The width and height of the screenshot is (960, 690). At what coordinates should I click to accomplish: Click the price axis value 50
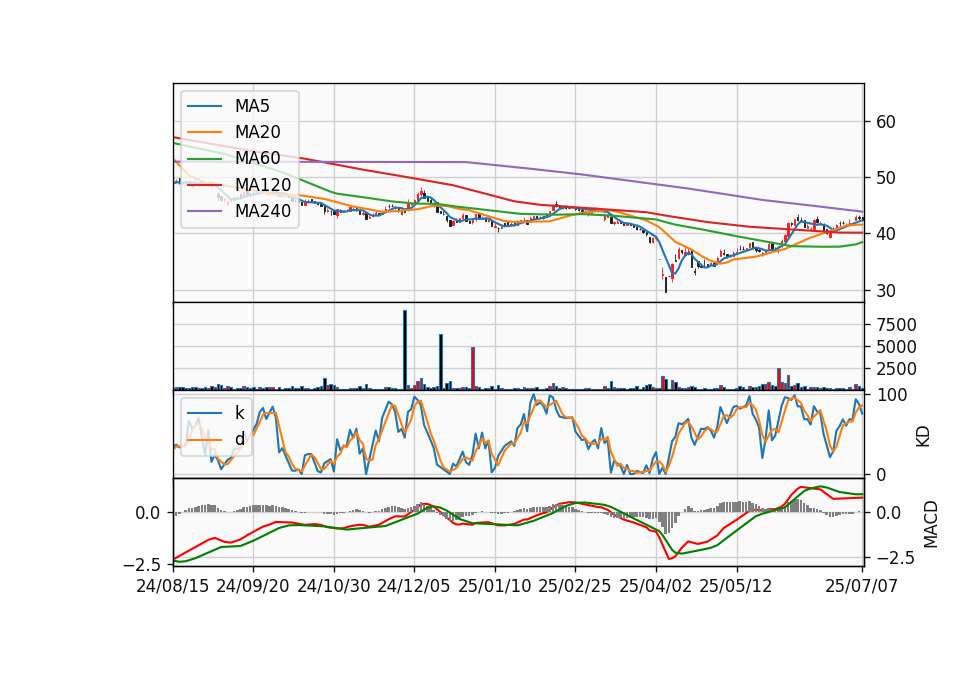(x=885, y=178)
